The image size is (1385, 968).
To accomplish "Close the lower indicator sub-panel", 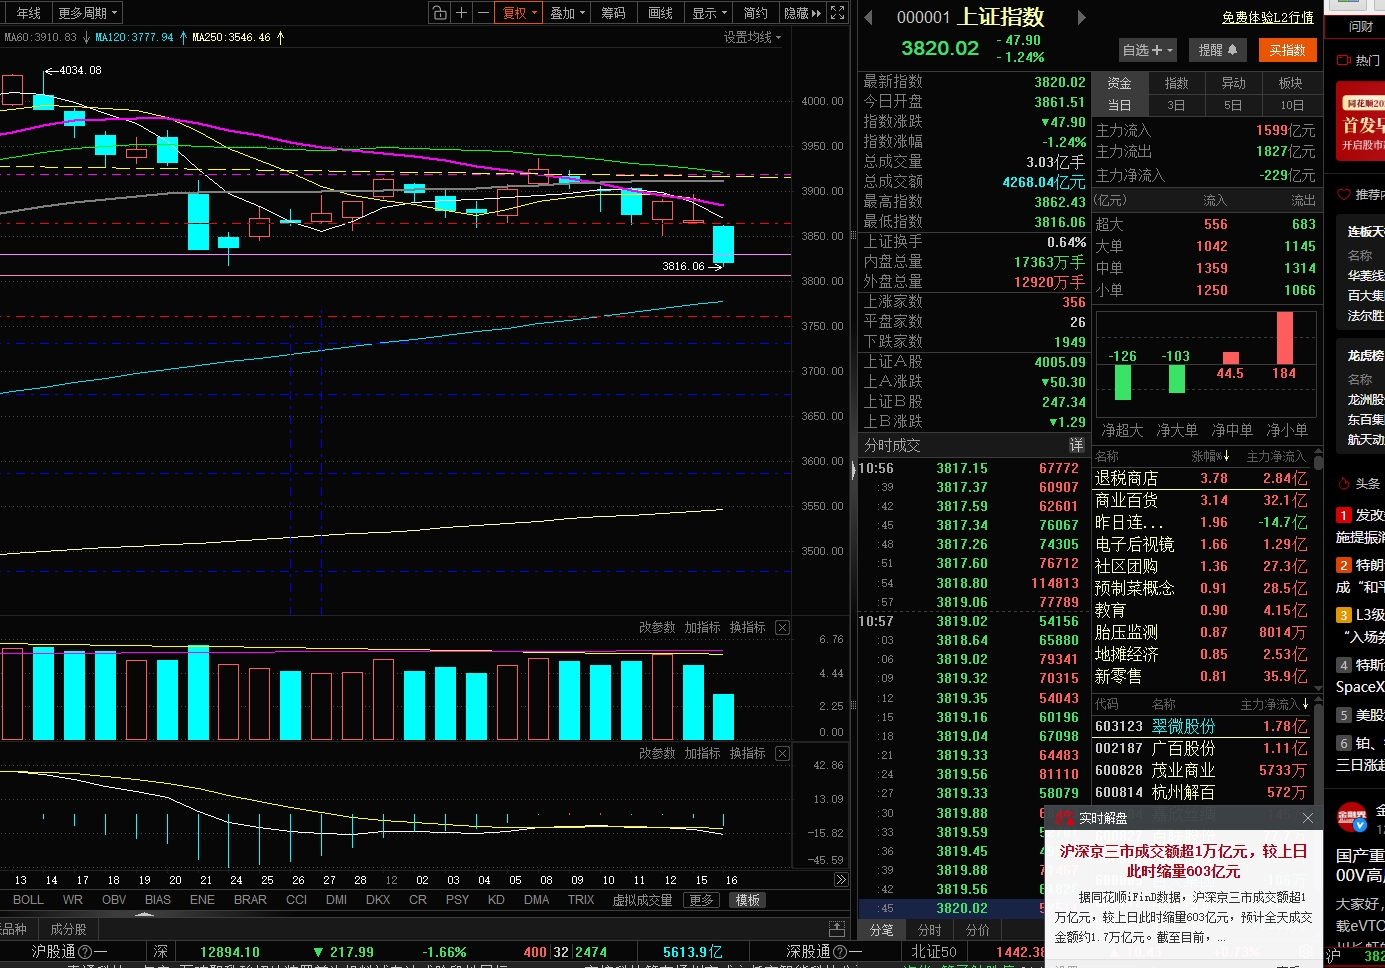I will (x=782, y=753).
